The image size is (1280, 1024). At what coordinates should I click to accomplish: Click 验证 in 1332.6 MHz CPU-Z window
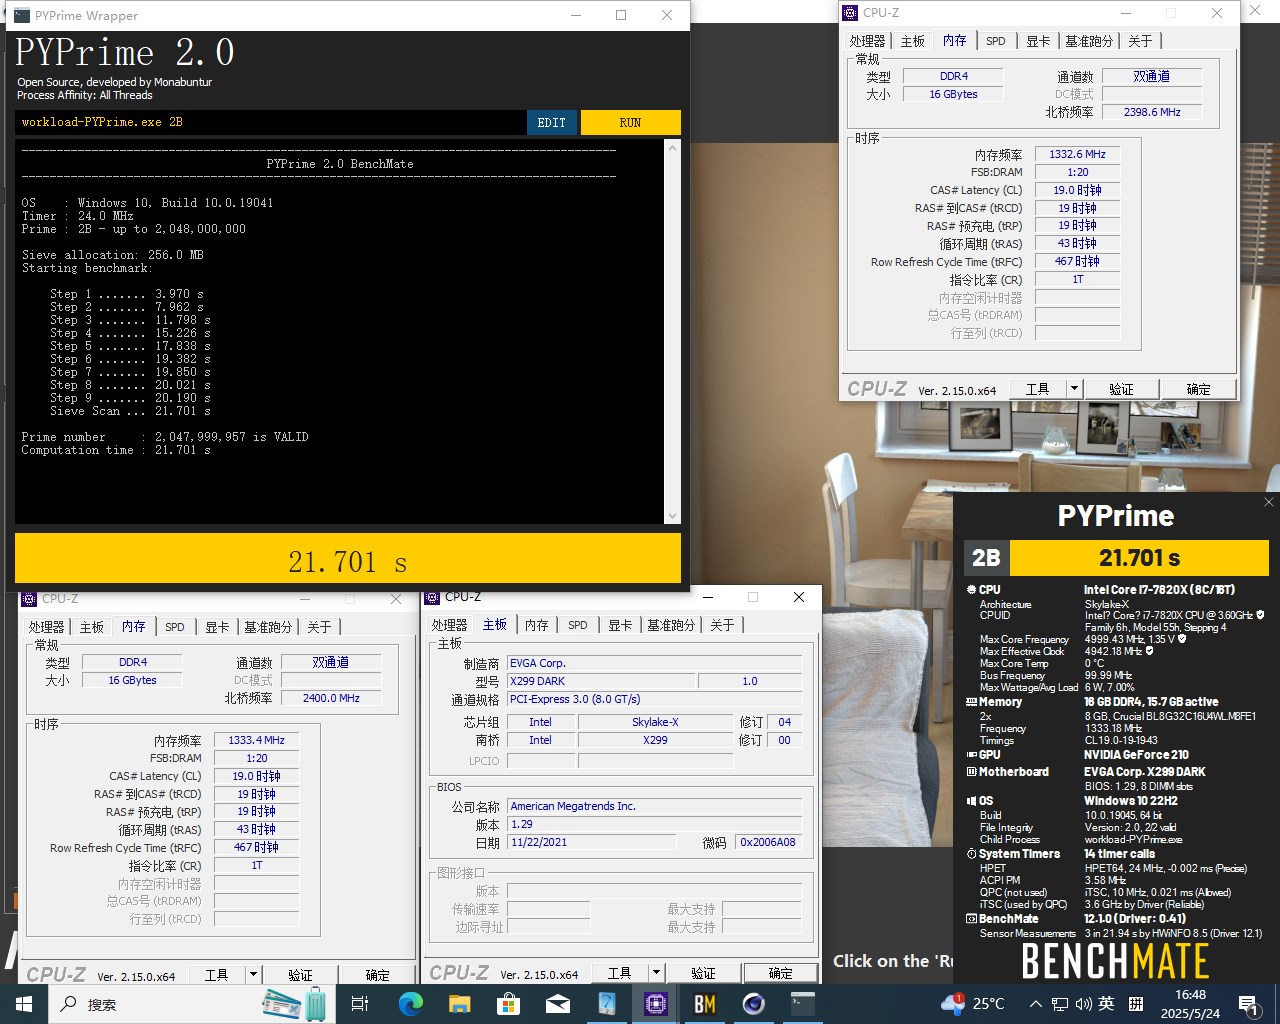click(1121, 389)
